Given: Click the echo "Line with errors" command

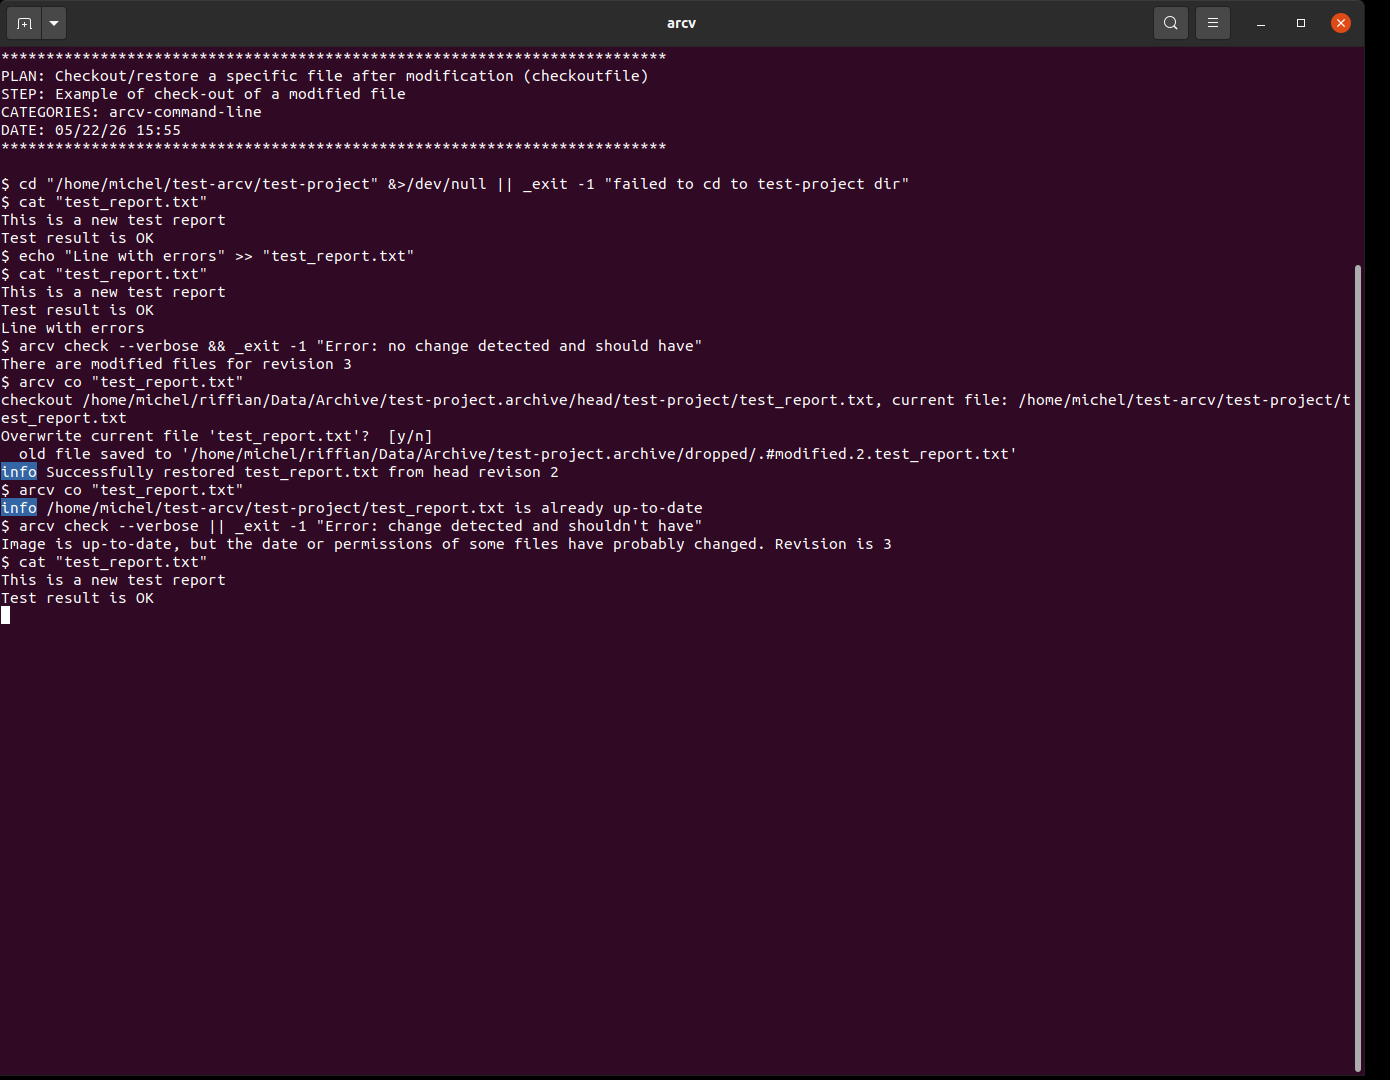Looking at the screenshot, I should (x=208, y=256).
